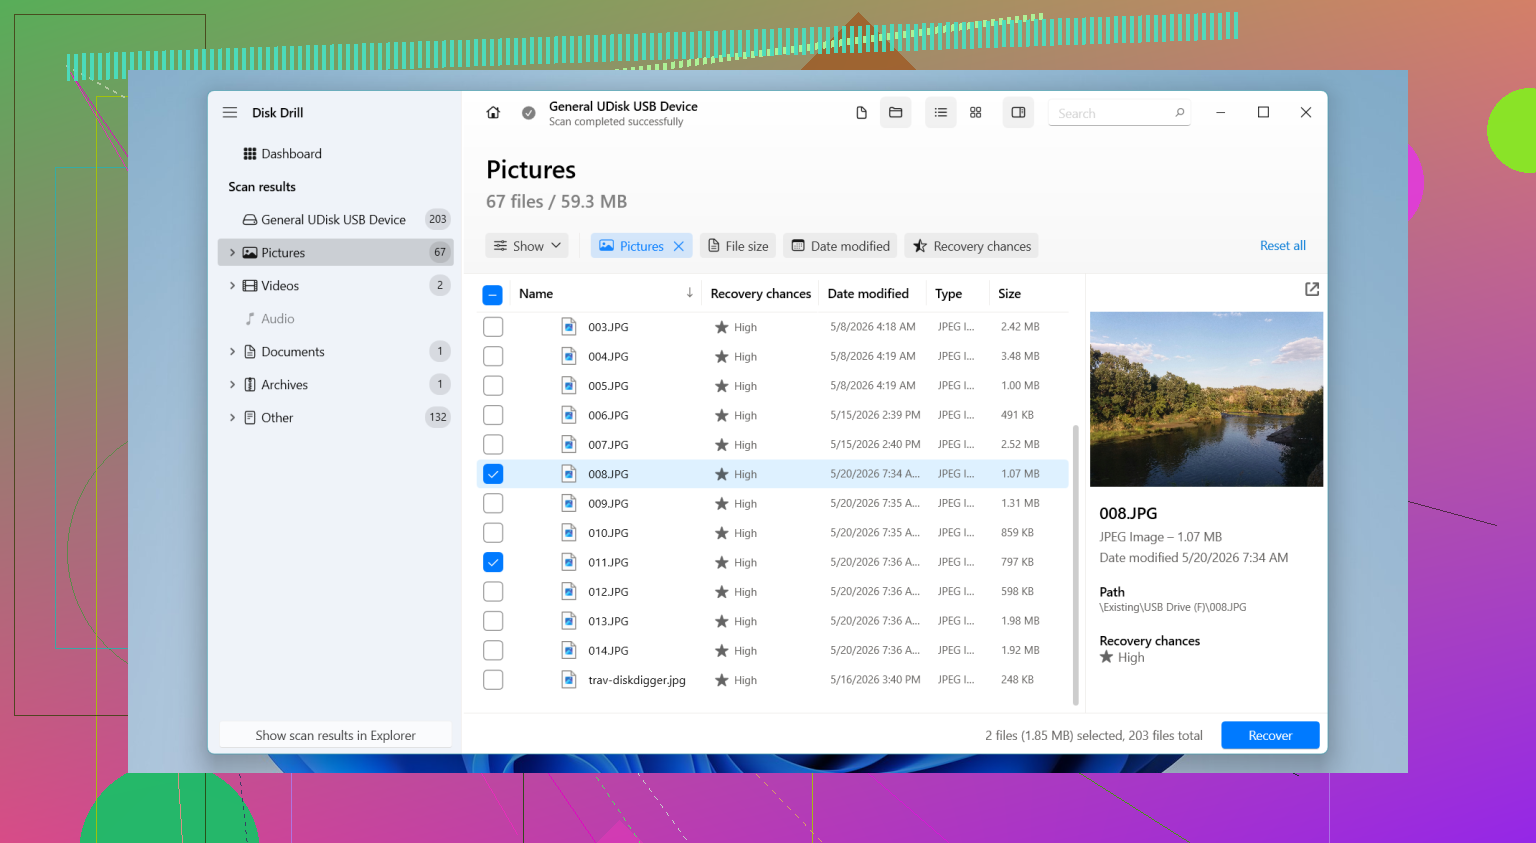Go to the home icon
The height and width of the screenshot is (843, 1536).
coord(493,113)
